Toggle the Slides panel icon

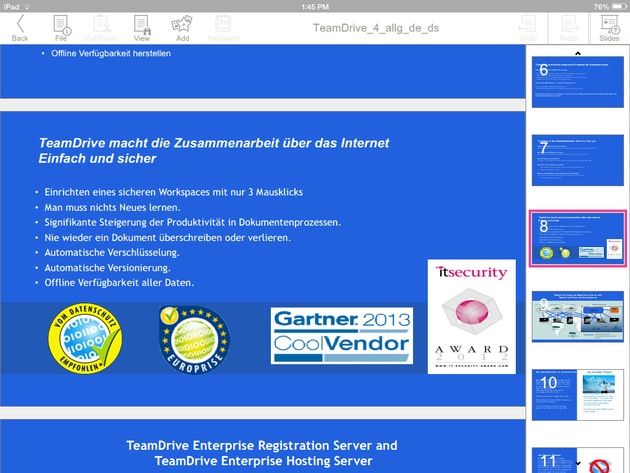608,24
